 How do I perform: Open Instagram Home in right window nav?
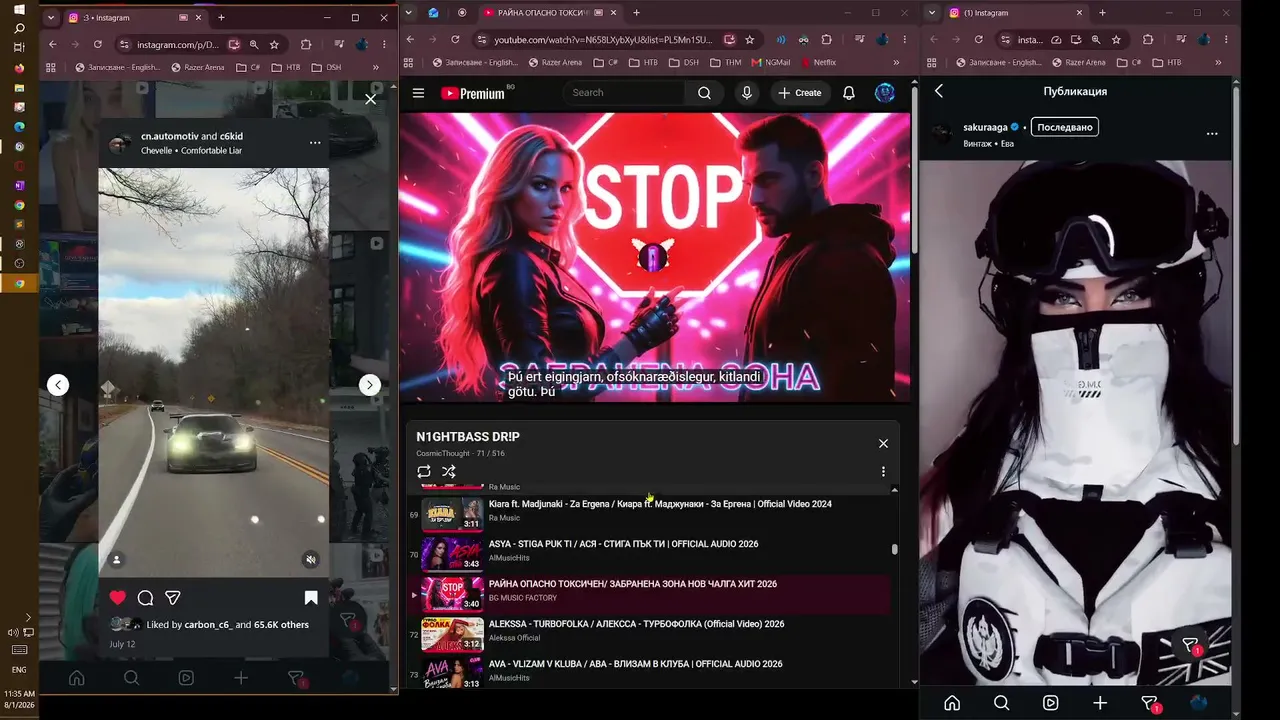952,703
